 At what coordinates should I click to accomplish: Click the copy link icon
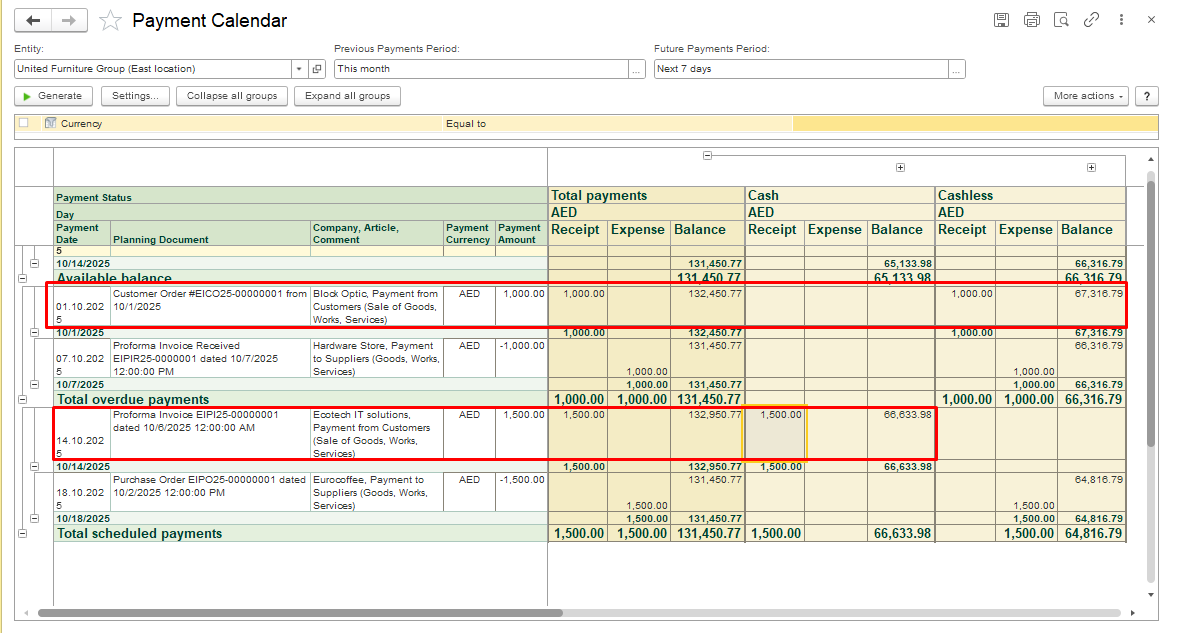(1091, 20)
